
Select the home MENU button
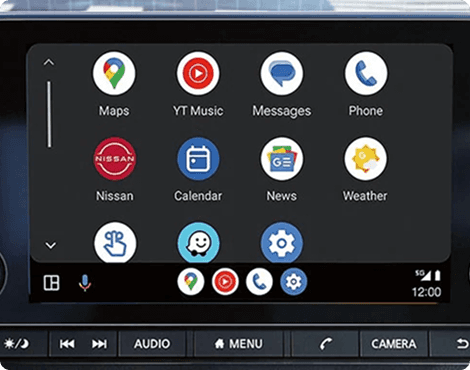tap(239, 344)
